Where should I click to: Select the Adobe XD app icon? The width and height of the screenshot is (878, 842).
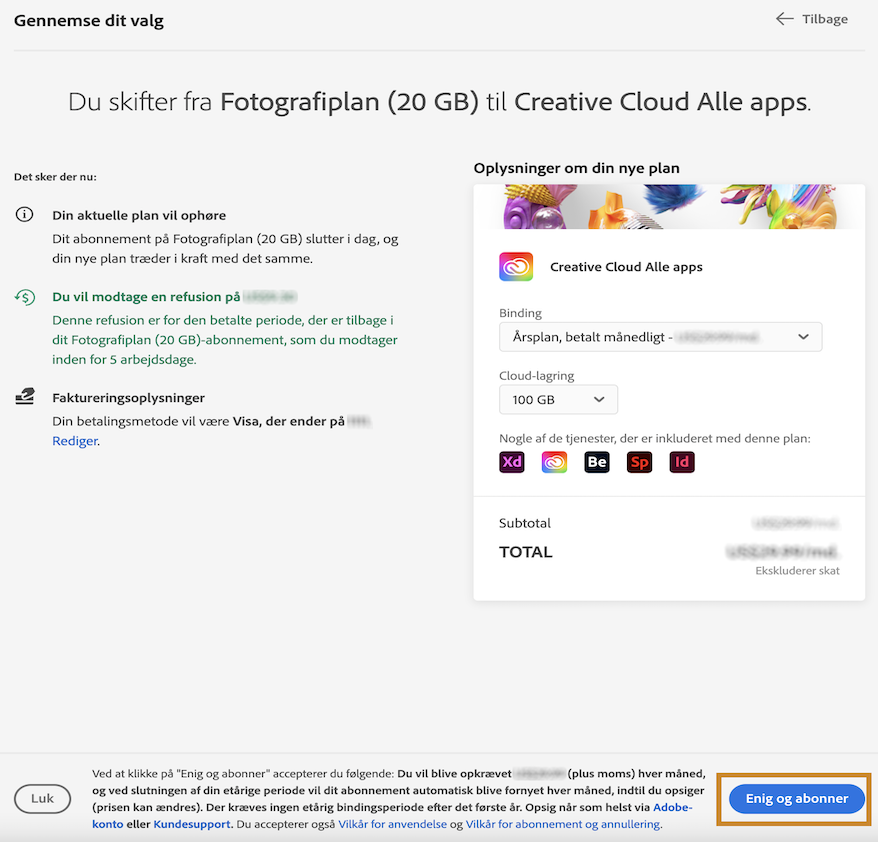click(x=511, y=462)
